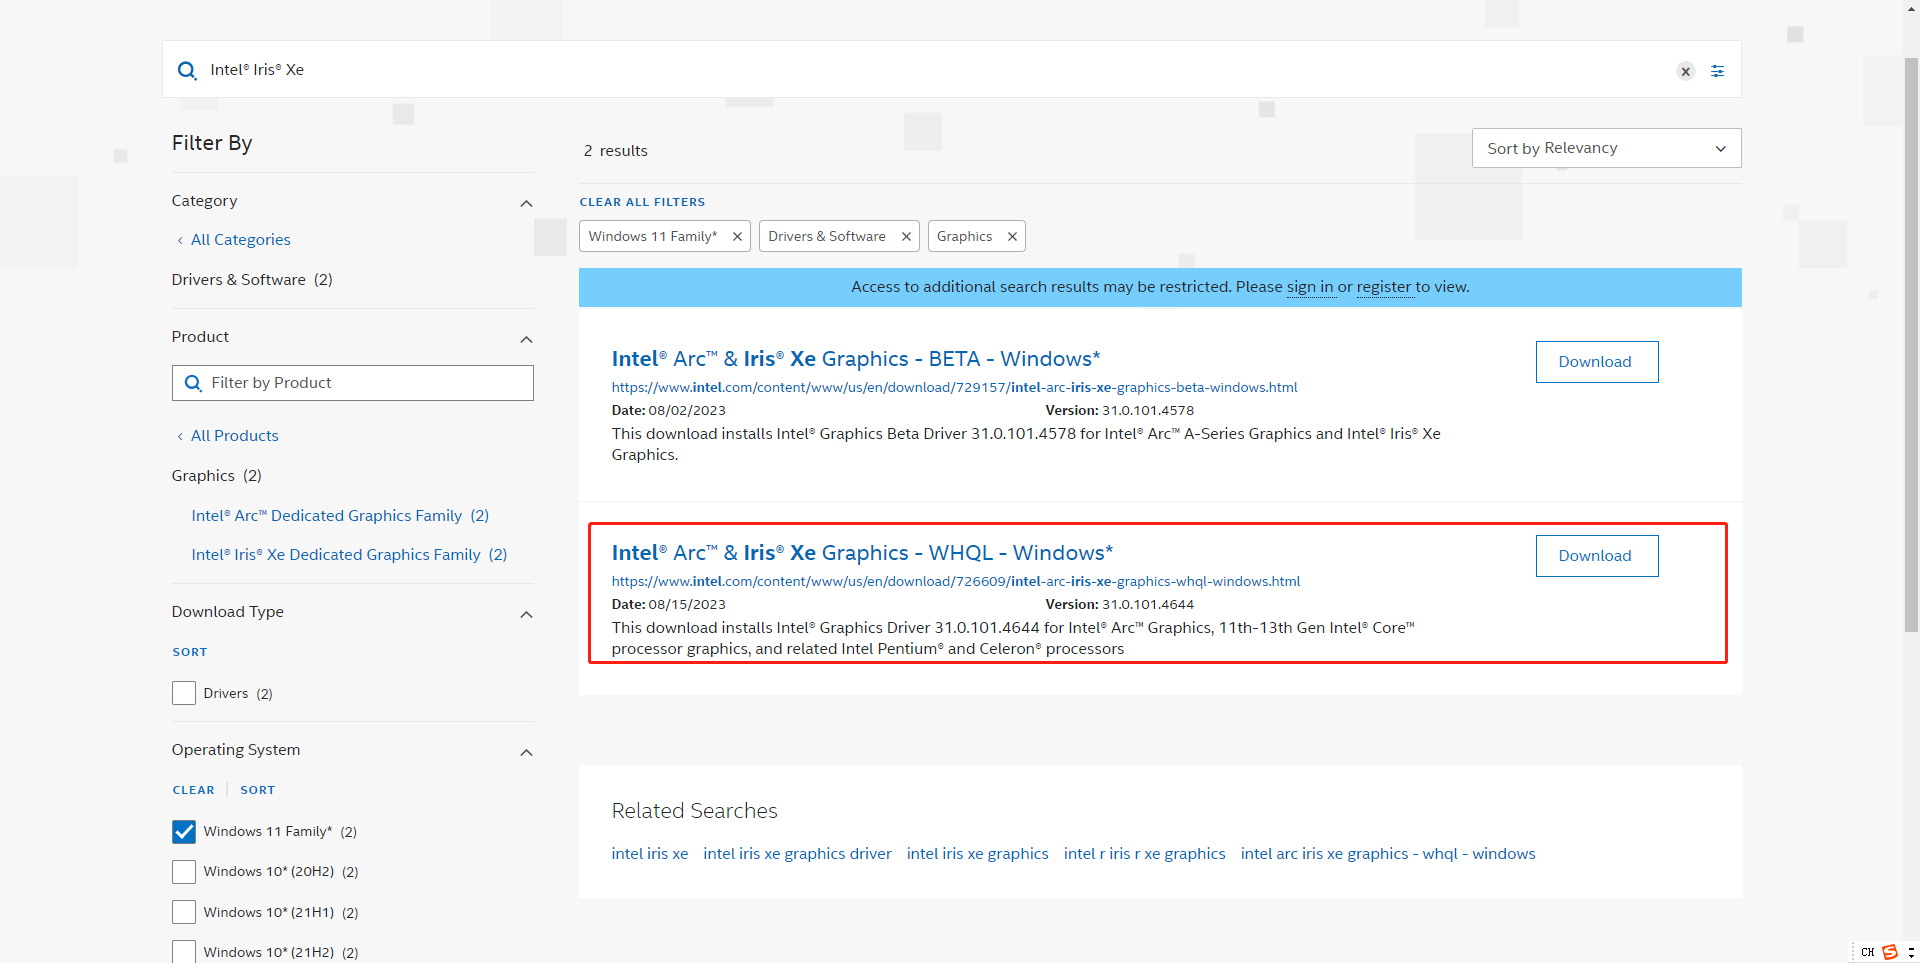The image size is (1920, 963).
Task: Uncheck the Windows 11 Family checkbox
Action: [x=184, y=832]
